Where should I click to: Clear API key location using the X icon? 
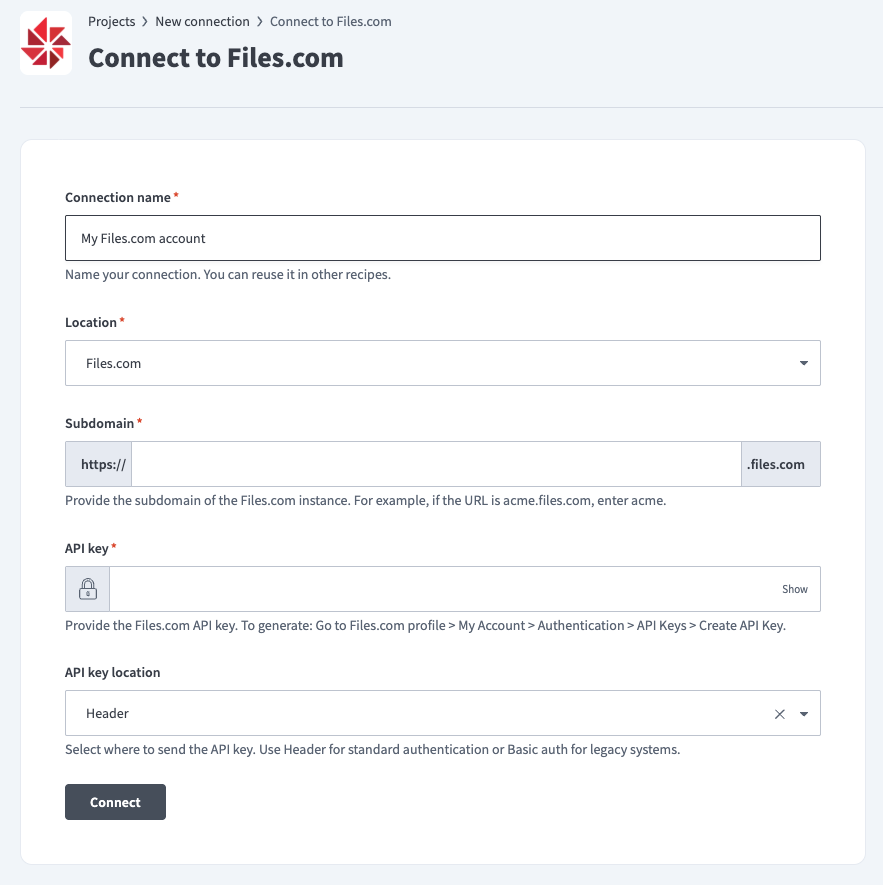779,713
